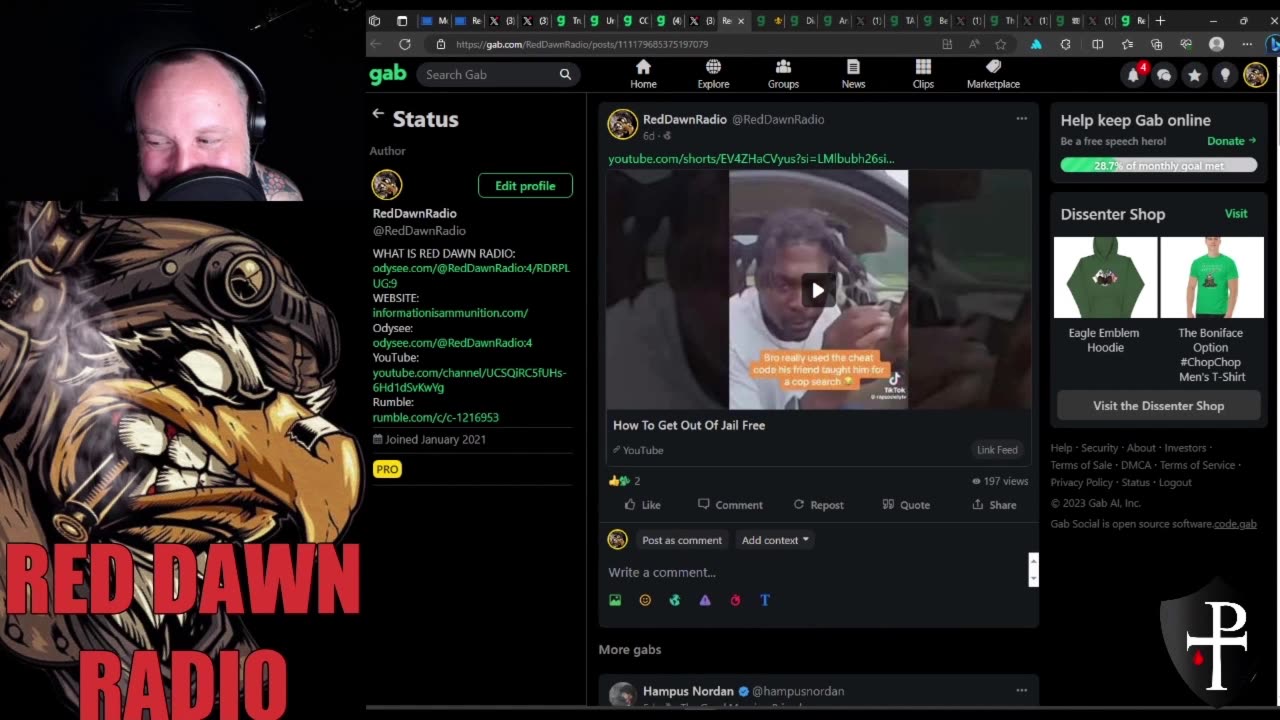
Task: Open code.gab source link
Action: [1235, 524]
